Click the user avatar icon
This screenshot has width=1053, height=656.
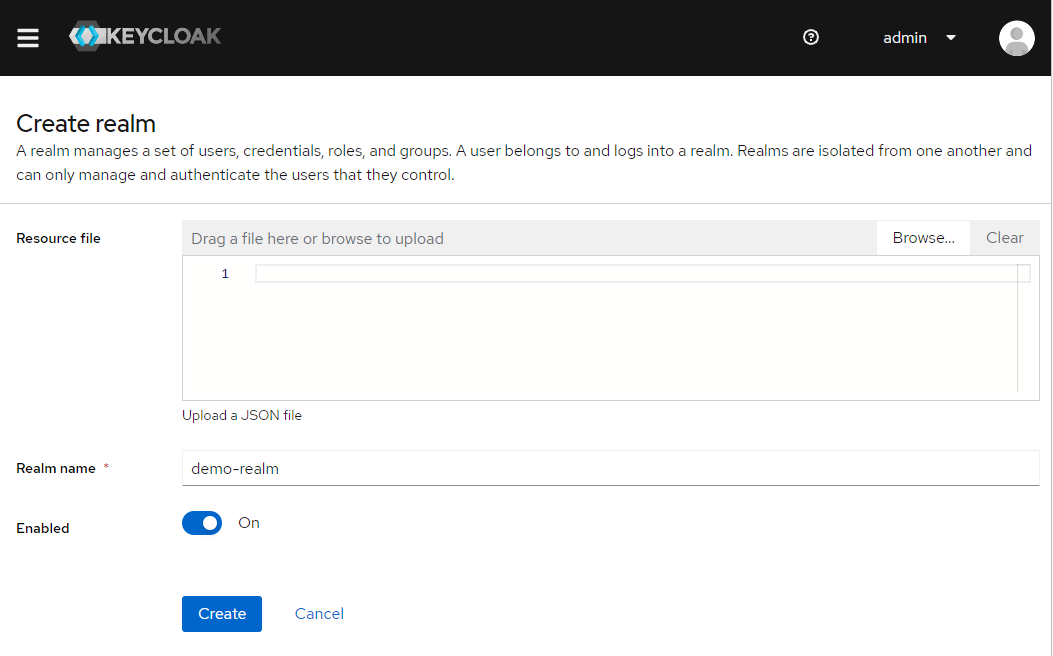click(1016, 38)
